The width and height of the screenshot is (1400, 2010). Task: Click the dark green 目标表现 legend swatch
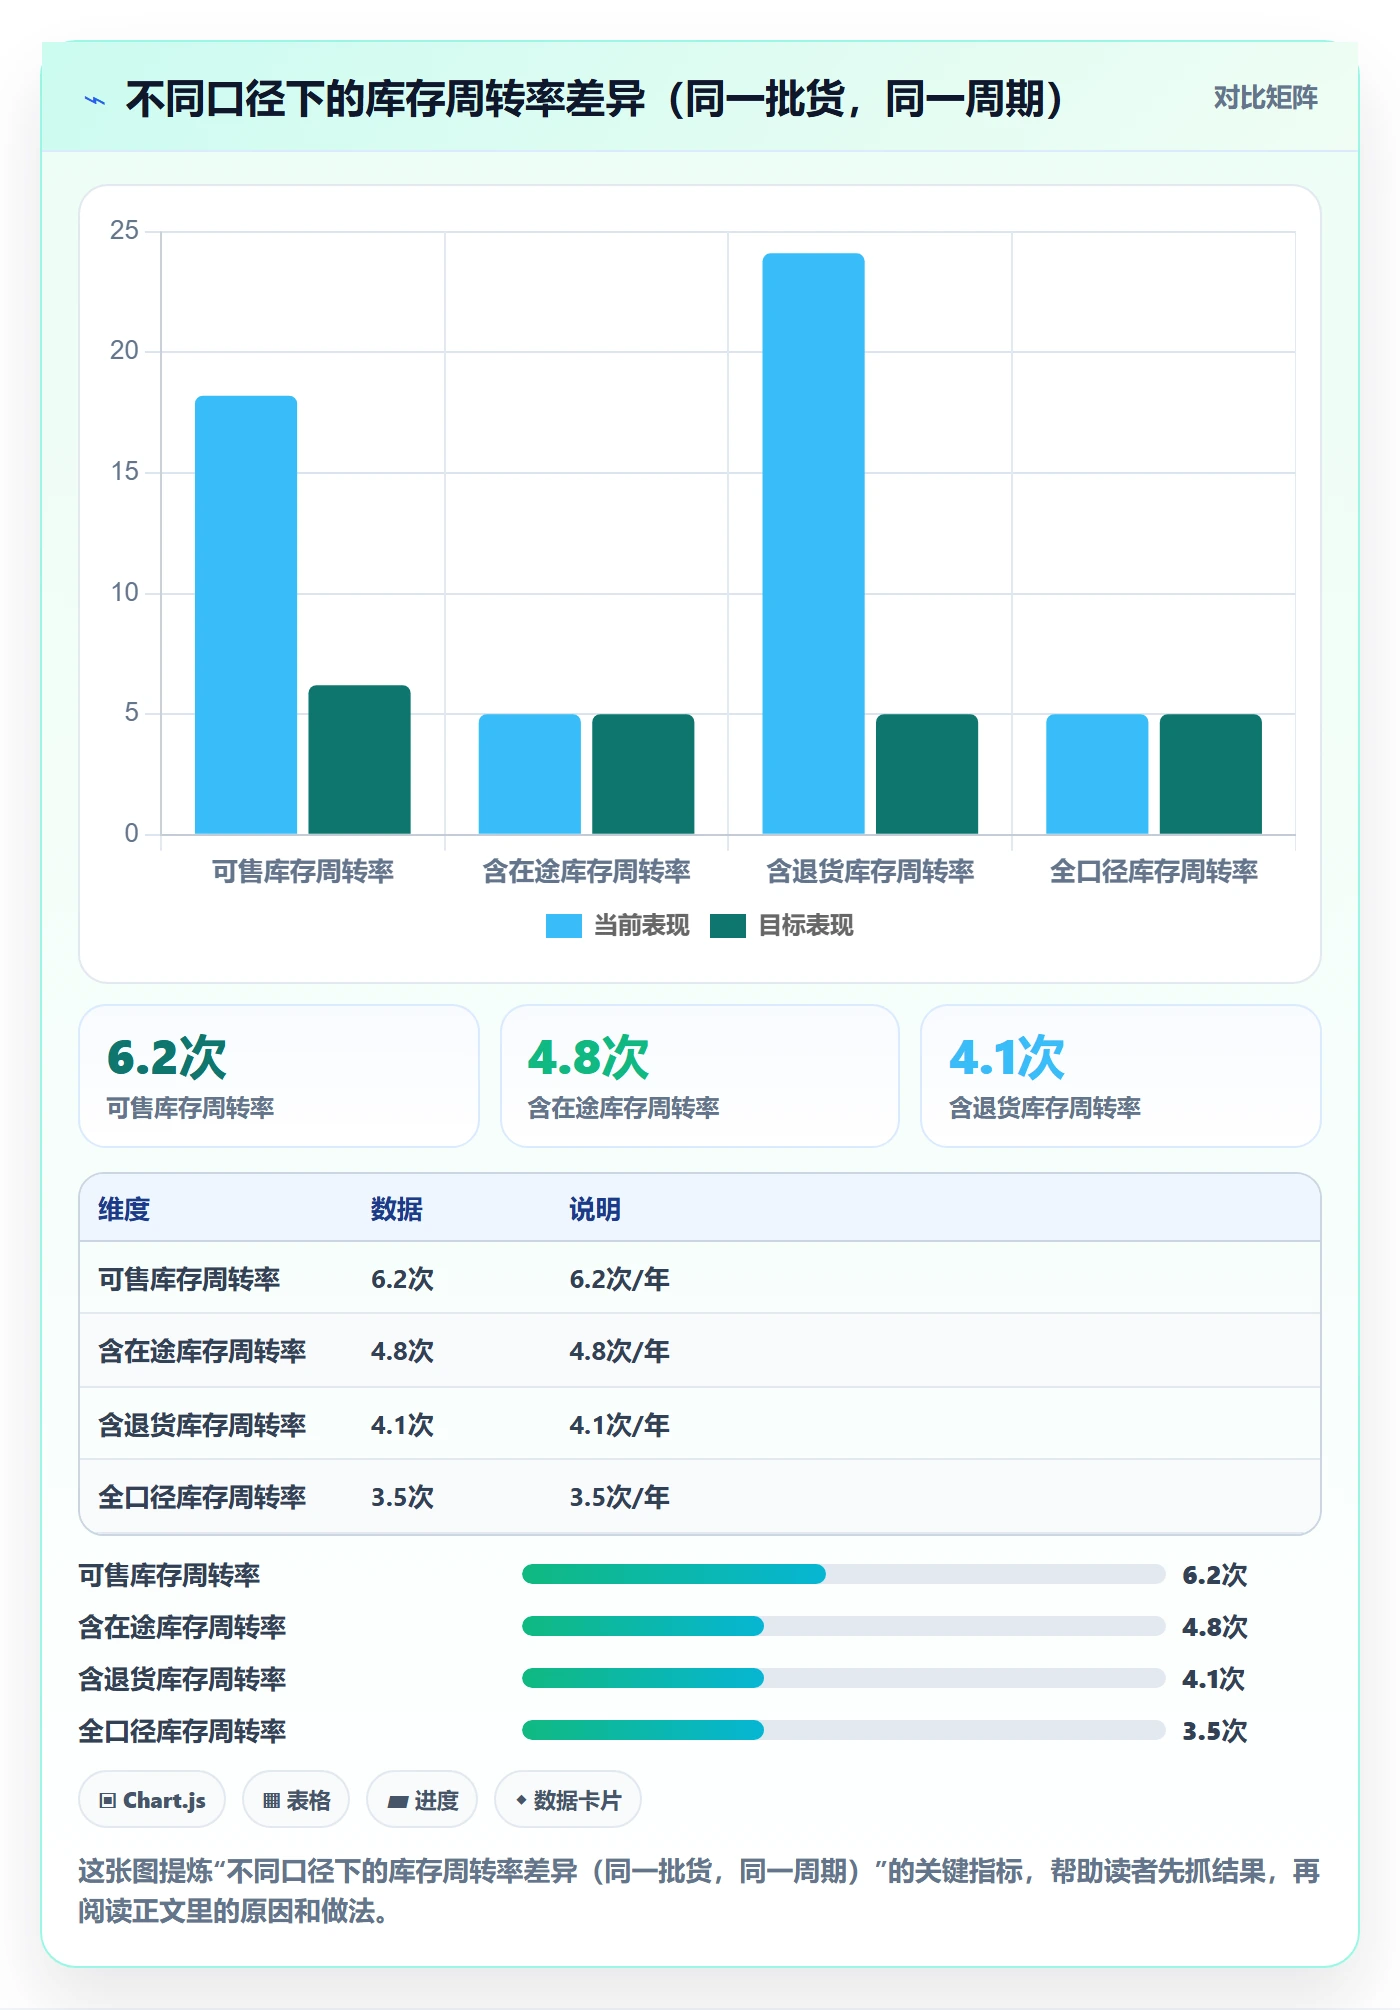[728, 926]
